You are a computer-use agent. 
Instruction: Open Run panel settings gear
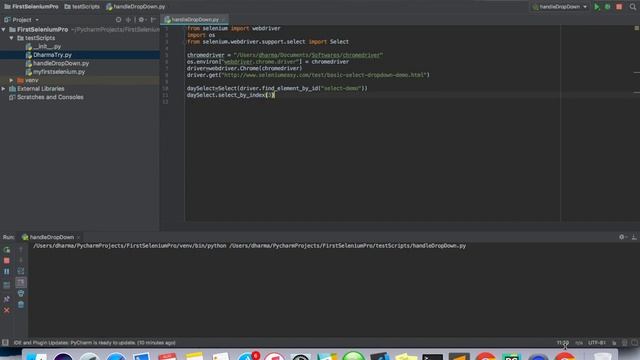coord(622,237)
